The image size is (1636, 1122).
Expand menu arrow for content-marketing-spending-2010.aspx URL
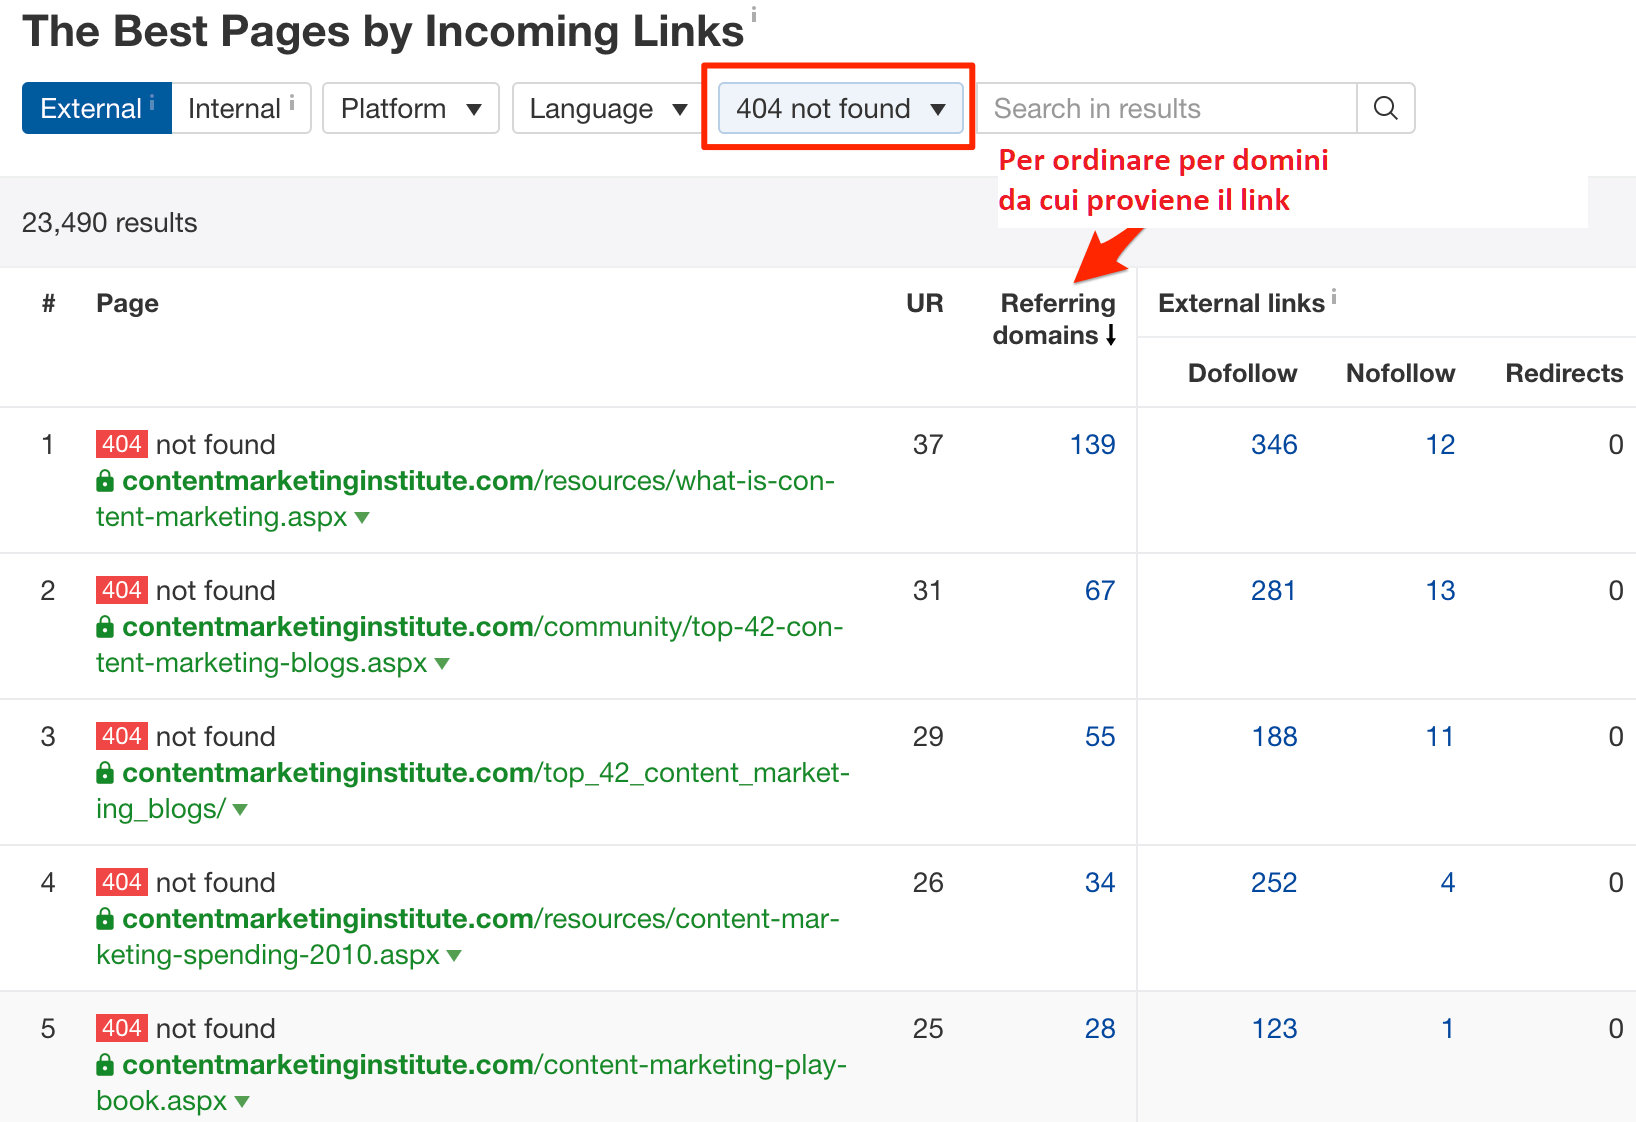pos(454,956)
